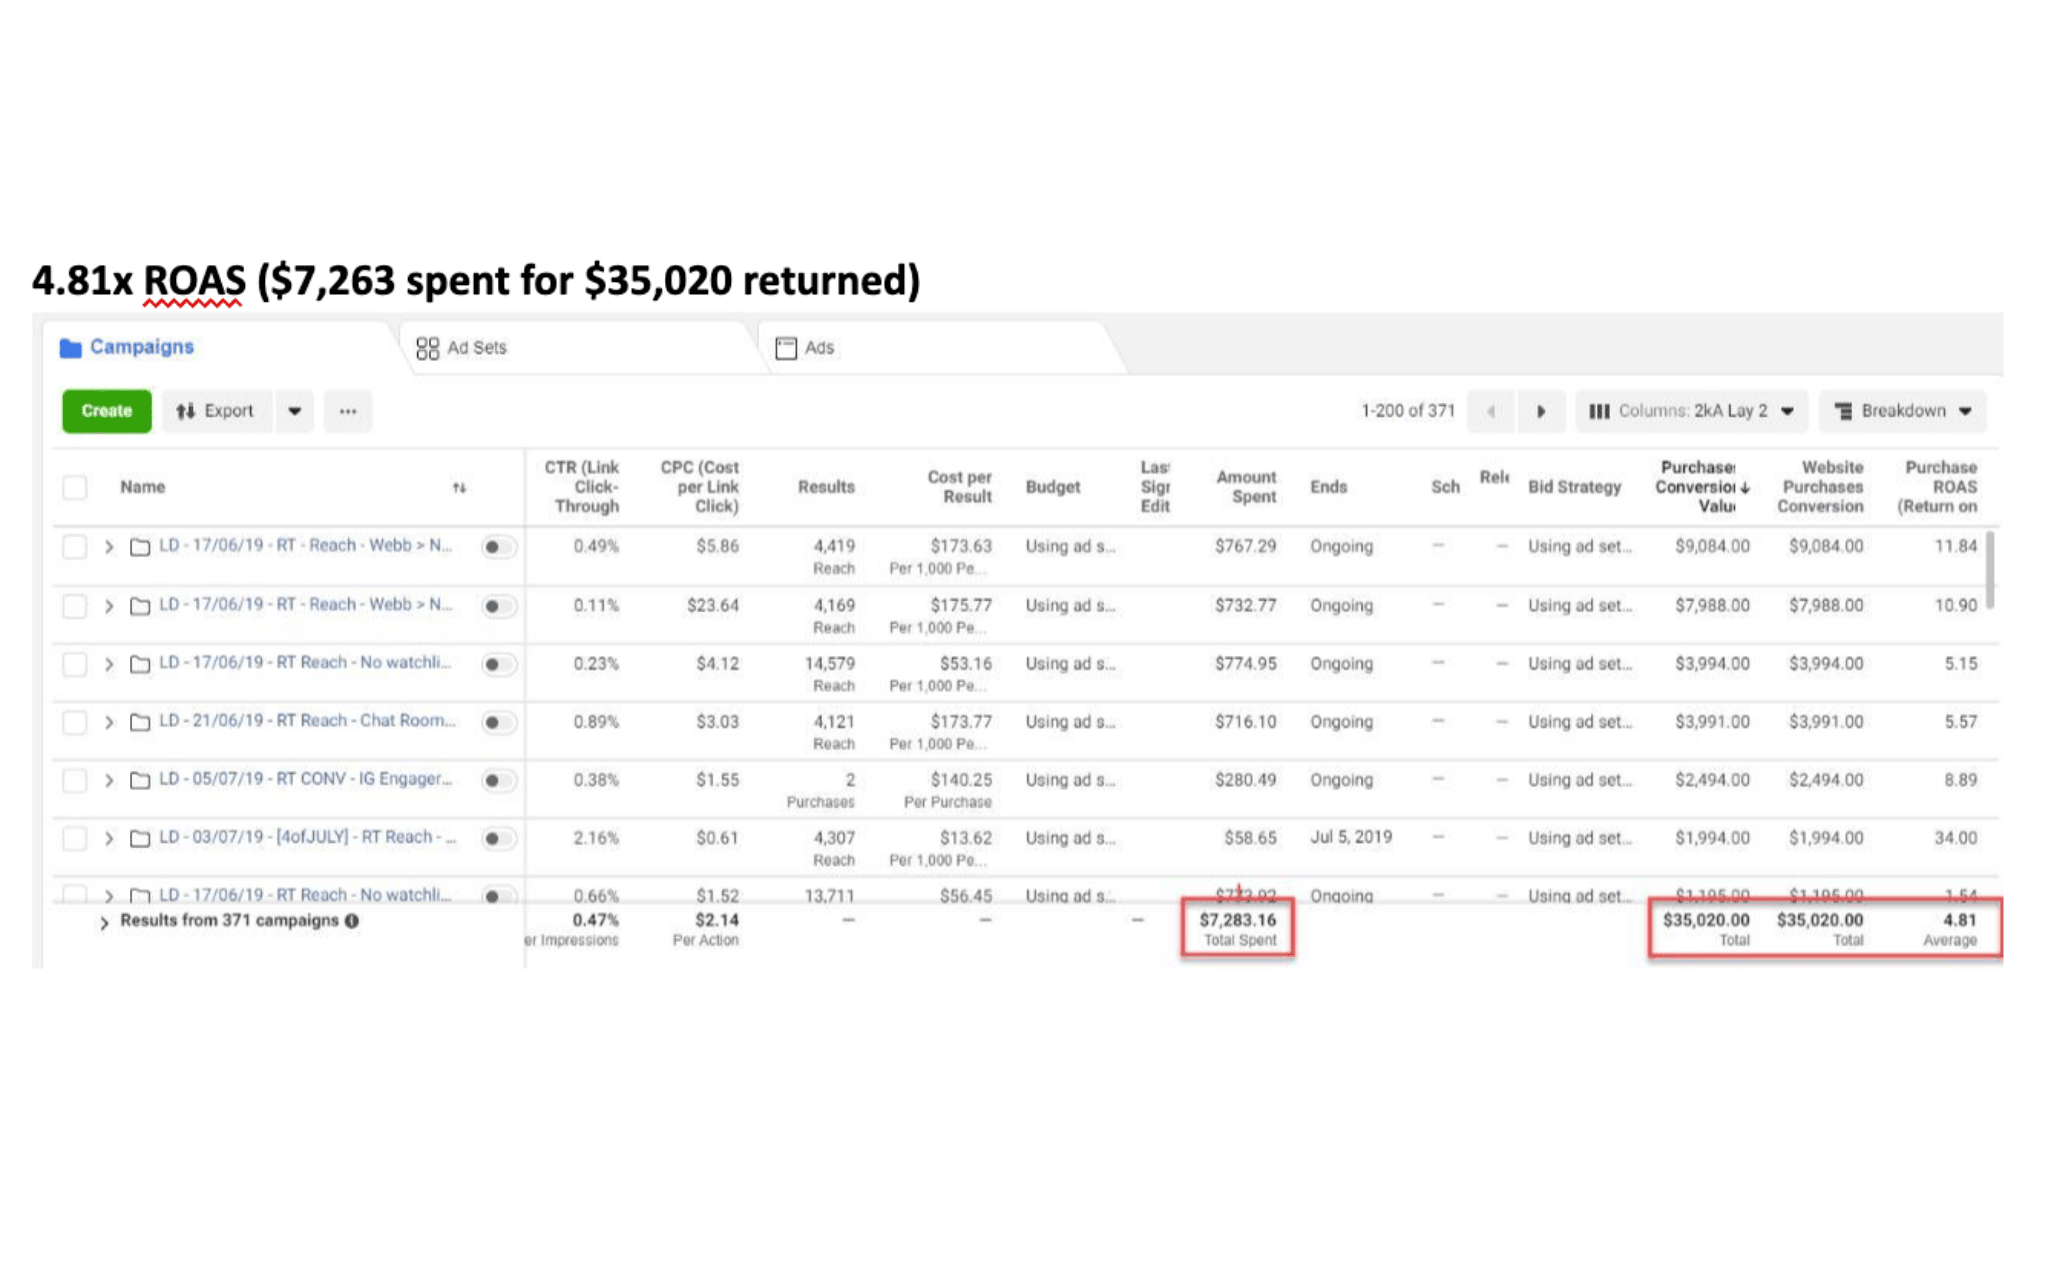
Task: Tick the select-all checkbox in header
Action: (75, 487)
